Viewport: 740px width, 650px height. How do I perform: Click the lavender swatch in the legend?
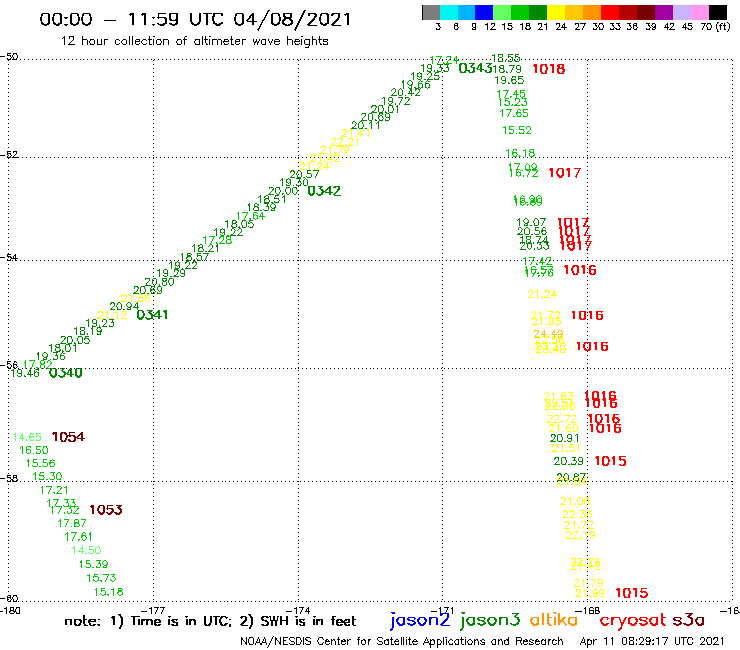coord(681,13)
